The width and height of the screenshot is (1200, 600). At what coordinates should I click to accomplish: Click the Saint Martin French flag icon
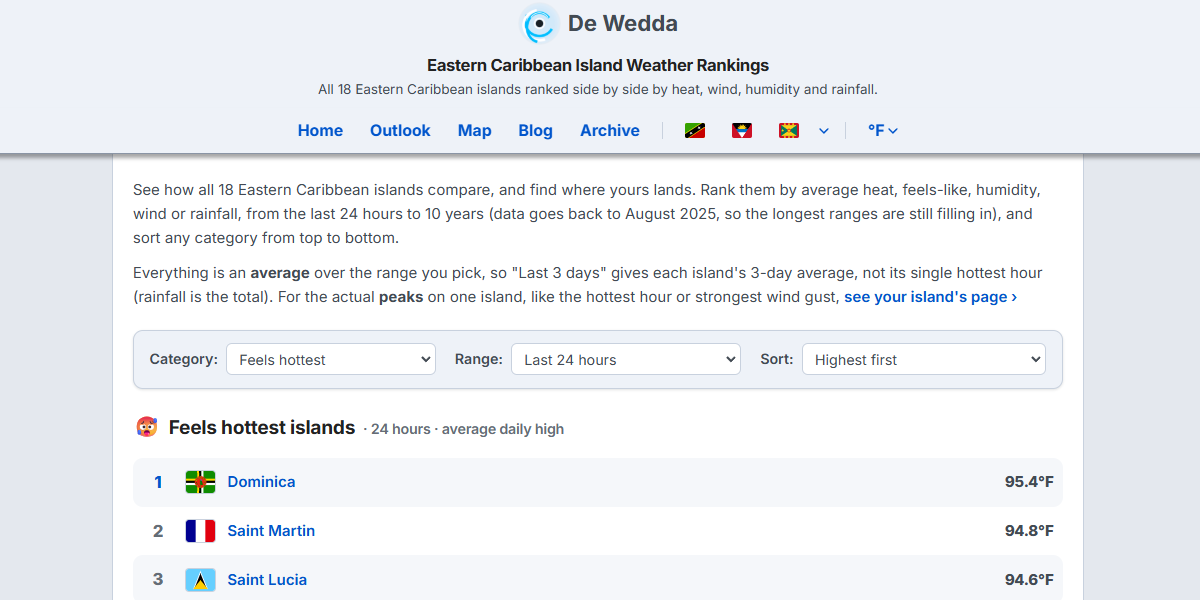tap(201, 531)
